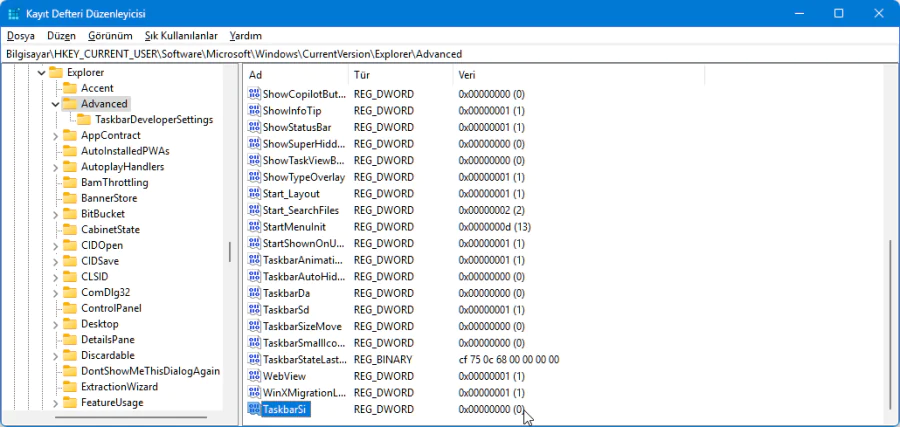Click the values list vertical scrollbar

coord(889,320)
